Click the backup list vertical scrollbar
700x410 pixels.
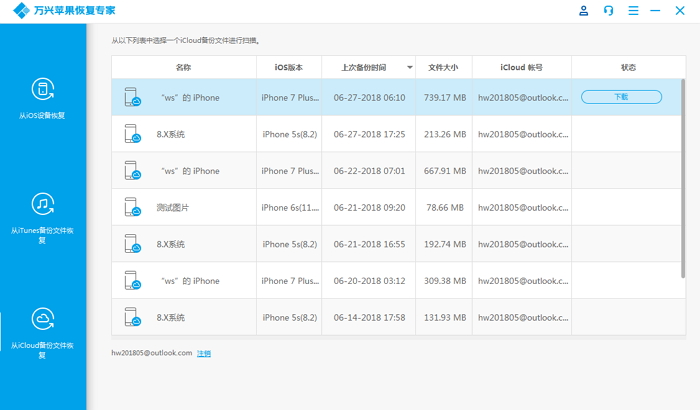(684, 150)
